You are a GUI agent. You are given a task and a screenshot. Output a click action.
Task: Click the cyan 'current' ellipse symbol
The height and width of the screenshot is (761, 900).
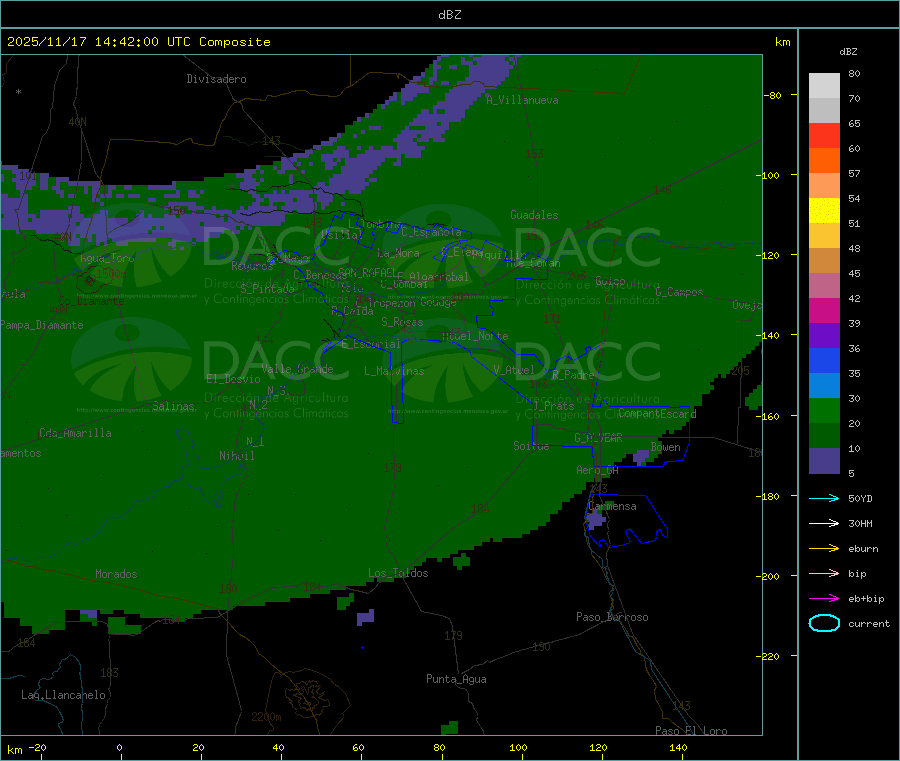[x=824, y=623]
